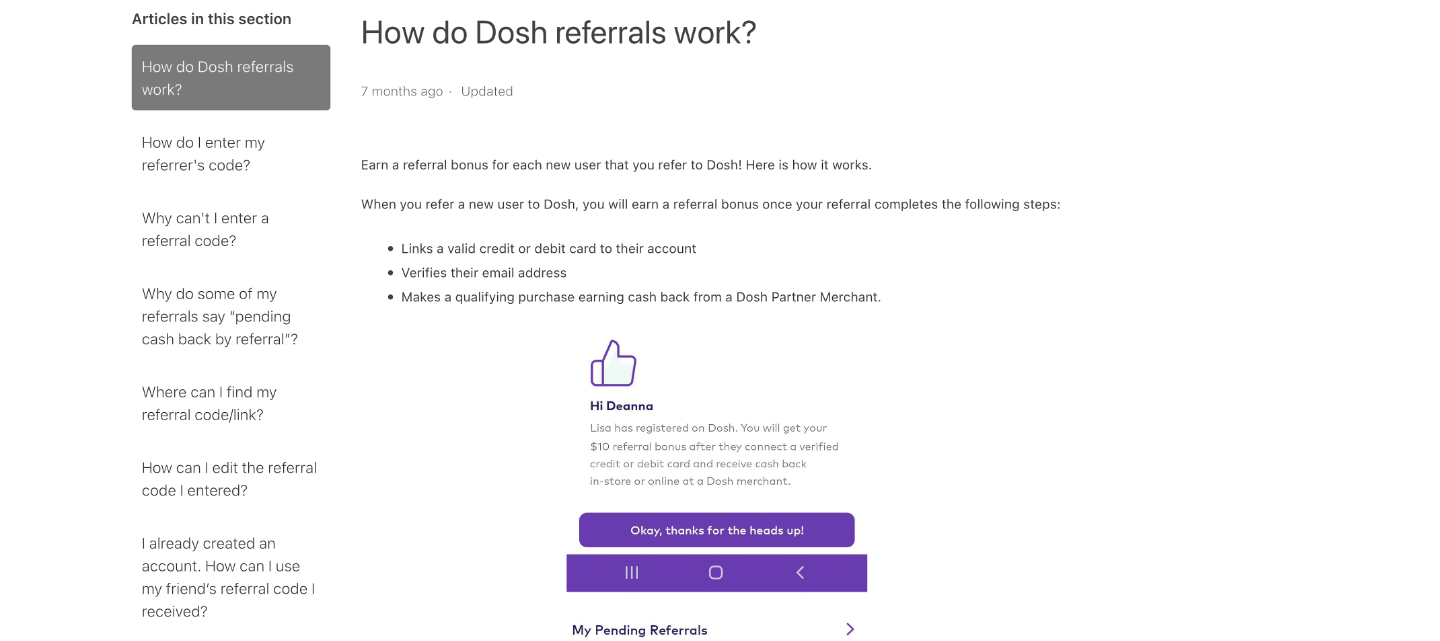Open "How do I enter my referrer's code?"
The height and width of the screenshot is (641, 1440).
203,154
